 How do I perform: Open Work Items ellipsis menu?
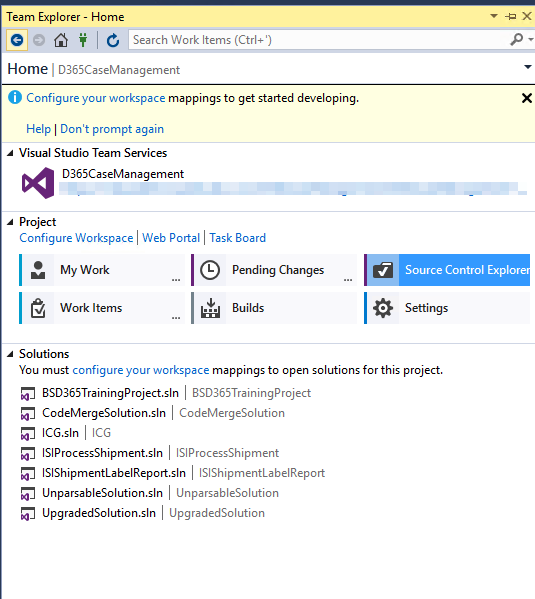click(x=176, y=318)
